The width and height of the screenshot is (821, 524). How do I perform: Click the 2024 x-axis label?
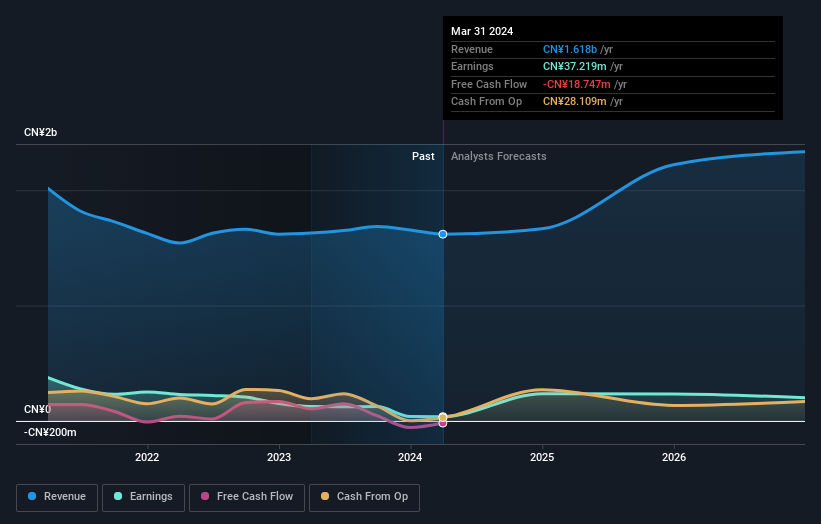[410, 458]
